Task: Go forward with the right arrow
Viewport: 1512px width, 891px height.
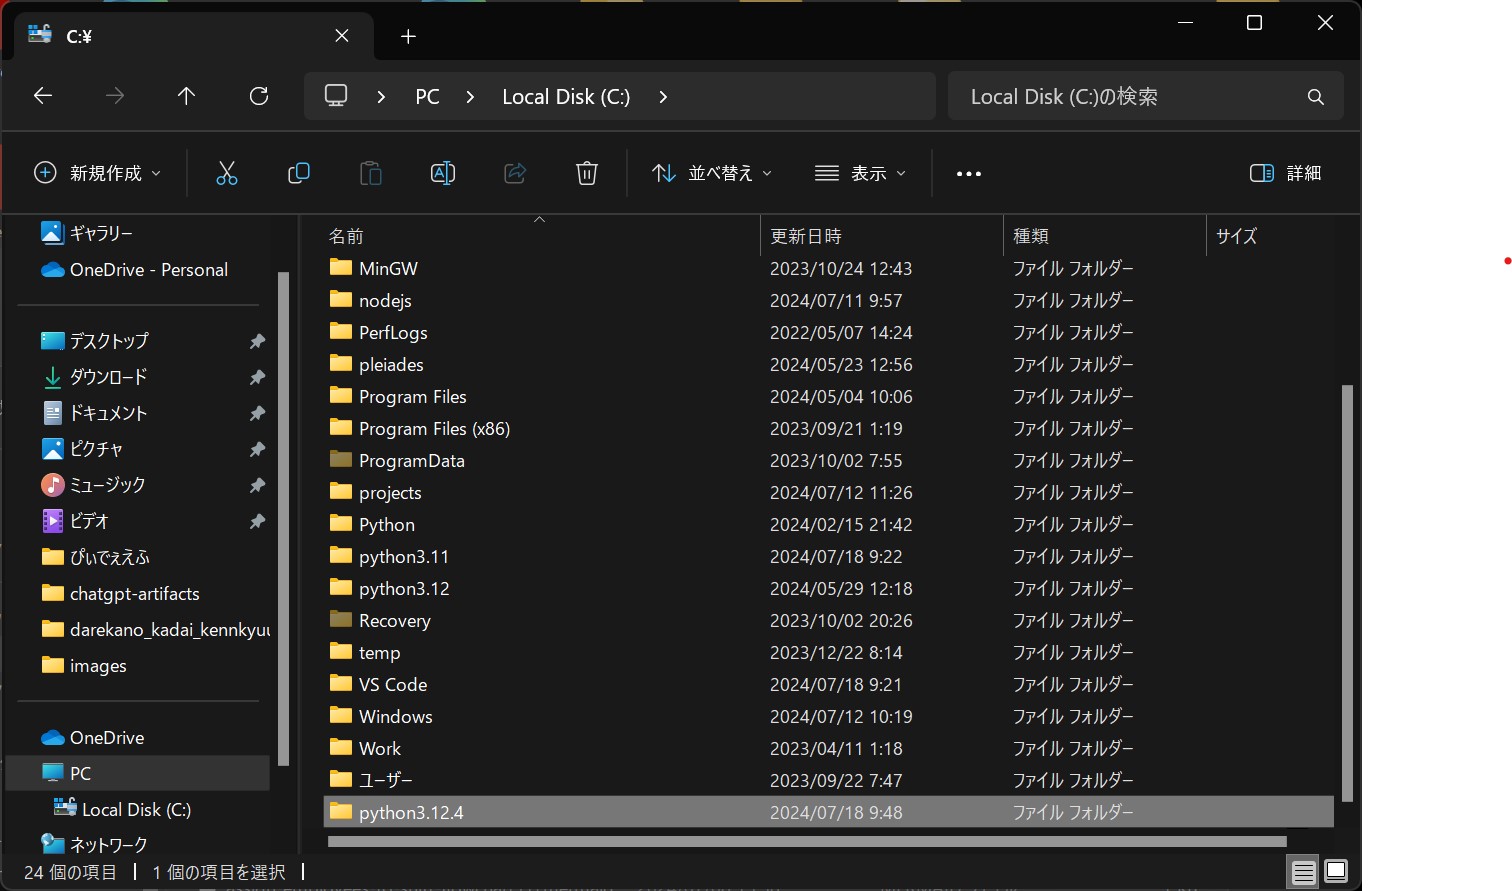Action: point(115,96)
